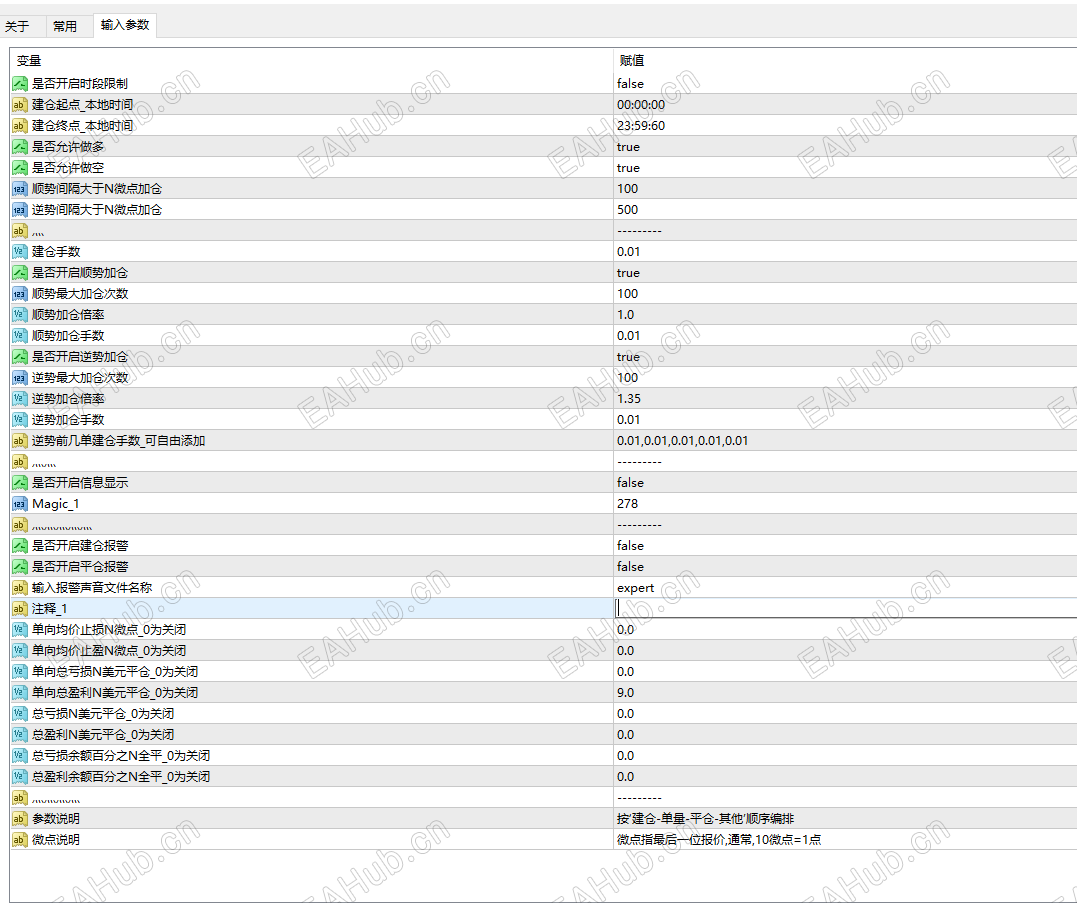Click the bool icon beside 是否开启时段限制
Viewport: 1077px width, 903px height.
tap(20, 84)
